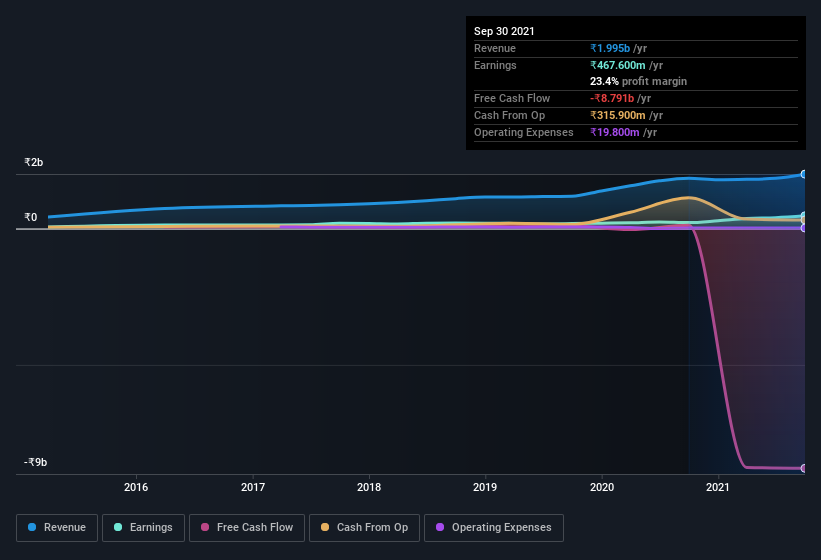Image resolution: width=821 pixels, height=560 pixels.
Task: Click the ₹467.600m earnings value
Action: 618,65
